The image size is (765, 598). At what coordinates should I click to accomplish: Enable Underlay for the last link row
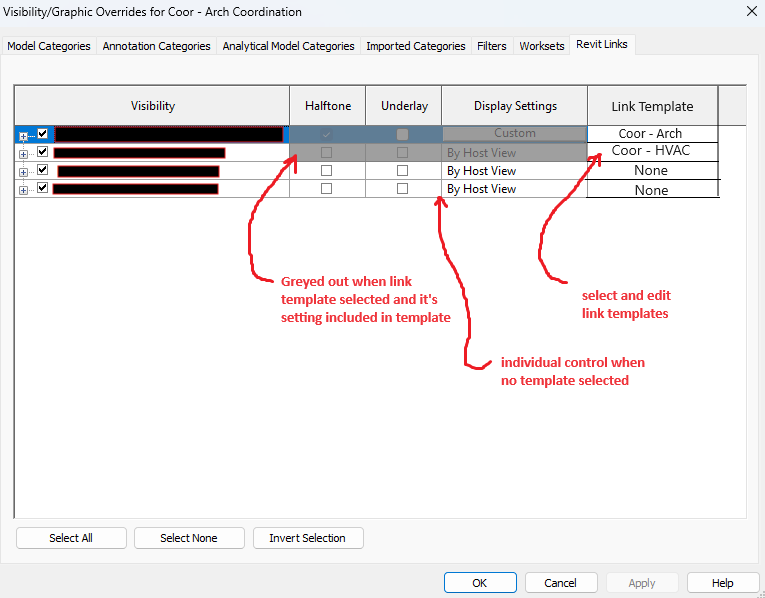tap(403, 188)
